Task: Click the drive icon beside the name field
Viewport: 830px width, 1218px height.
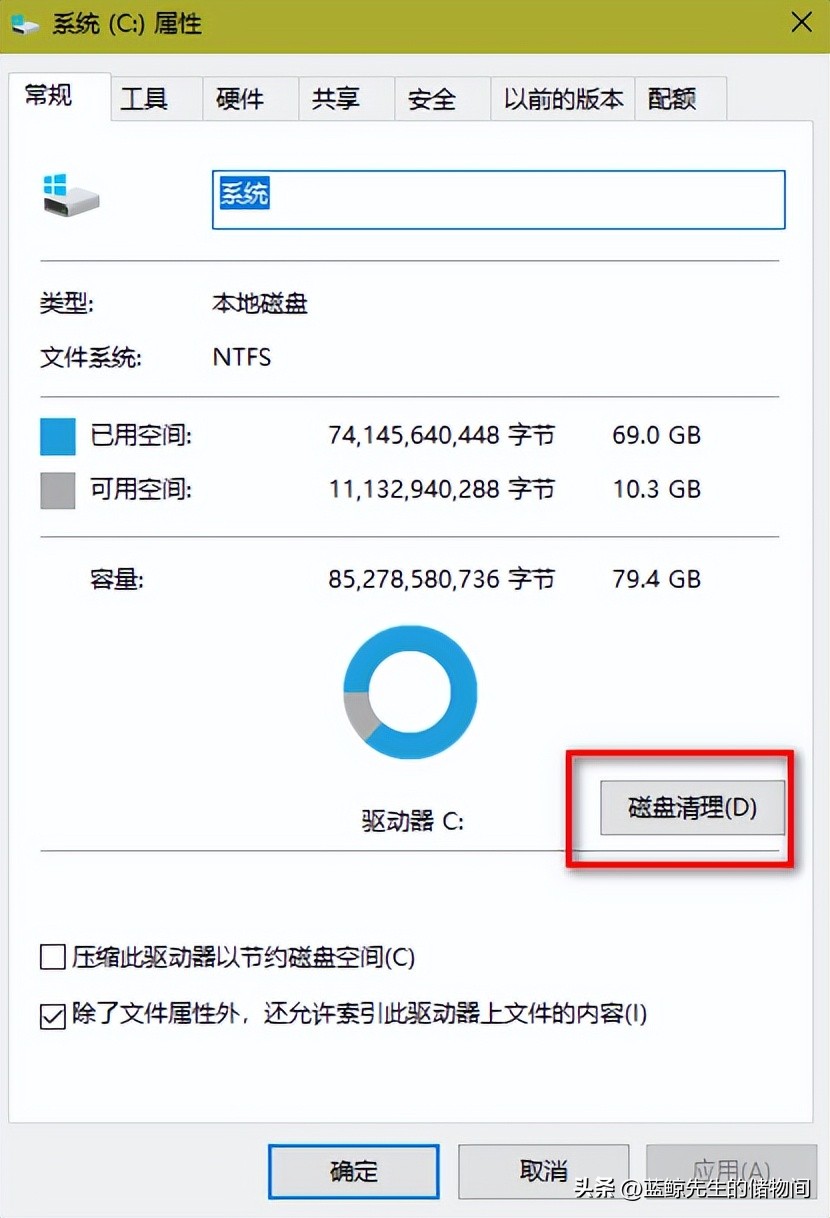Action: pos(69,195)
